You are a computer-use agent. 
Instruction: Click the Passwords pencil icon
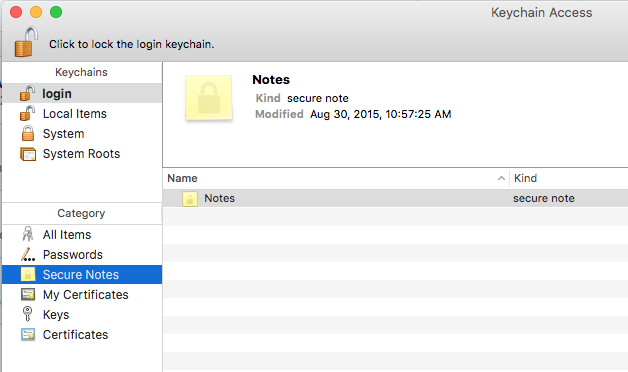point(28,254)
